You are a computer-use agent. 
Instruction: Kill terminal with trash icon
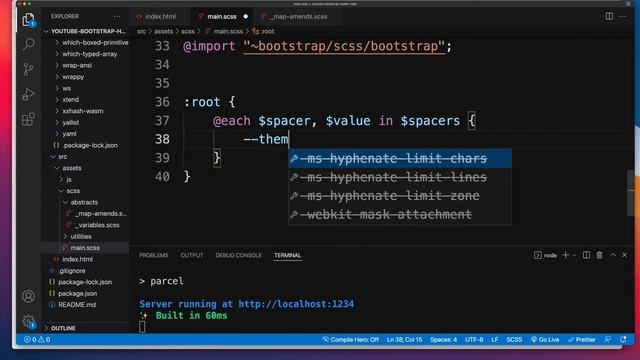click(599, 255)
